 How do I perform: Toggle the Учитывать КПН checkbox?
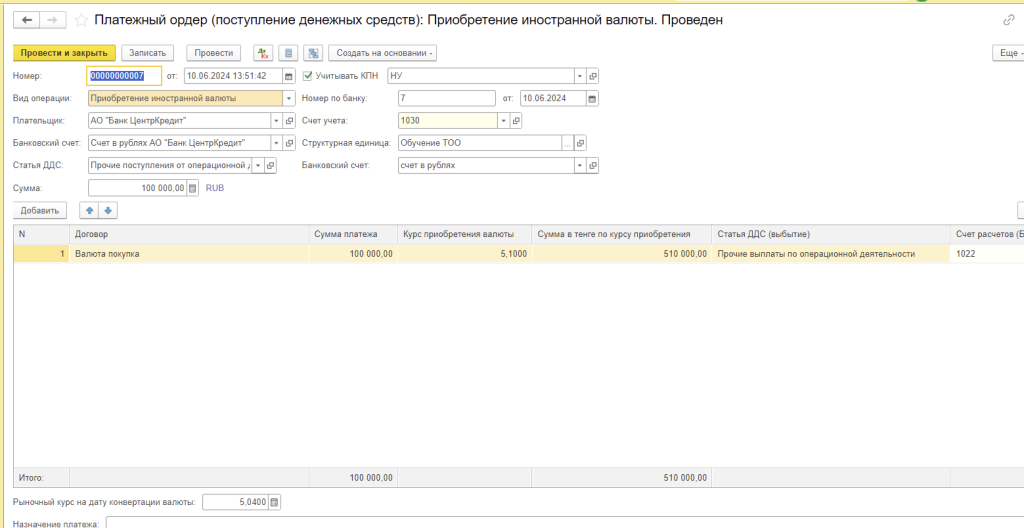pyautogui.click(x=308, y=76)
